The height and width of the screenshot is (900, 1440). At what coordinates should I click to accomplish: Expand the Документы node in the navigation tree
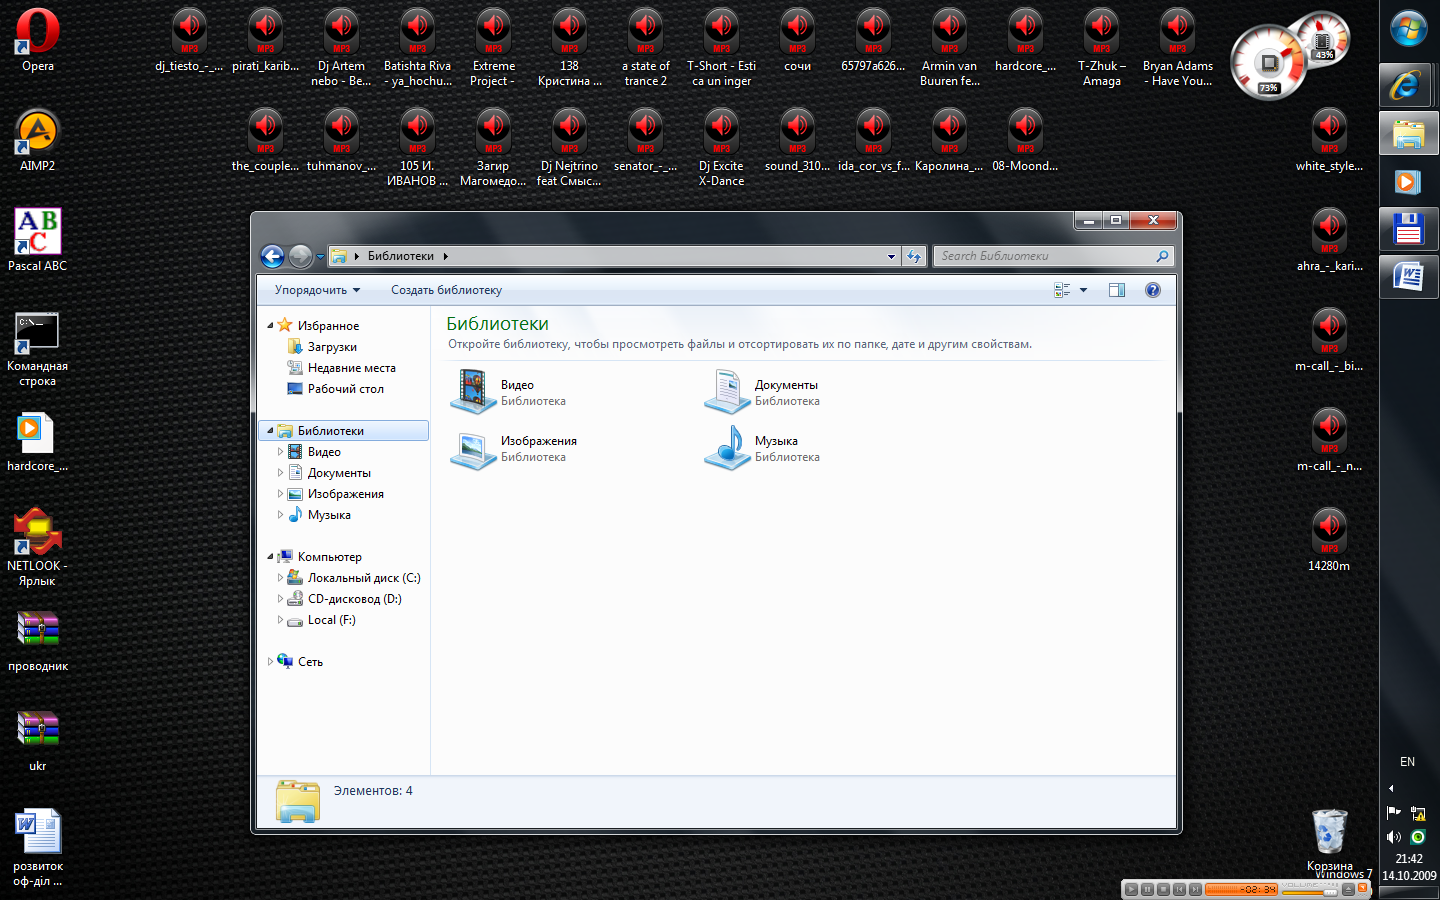pyautogui.click(x=280, y=473)
